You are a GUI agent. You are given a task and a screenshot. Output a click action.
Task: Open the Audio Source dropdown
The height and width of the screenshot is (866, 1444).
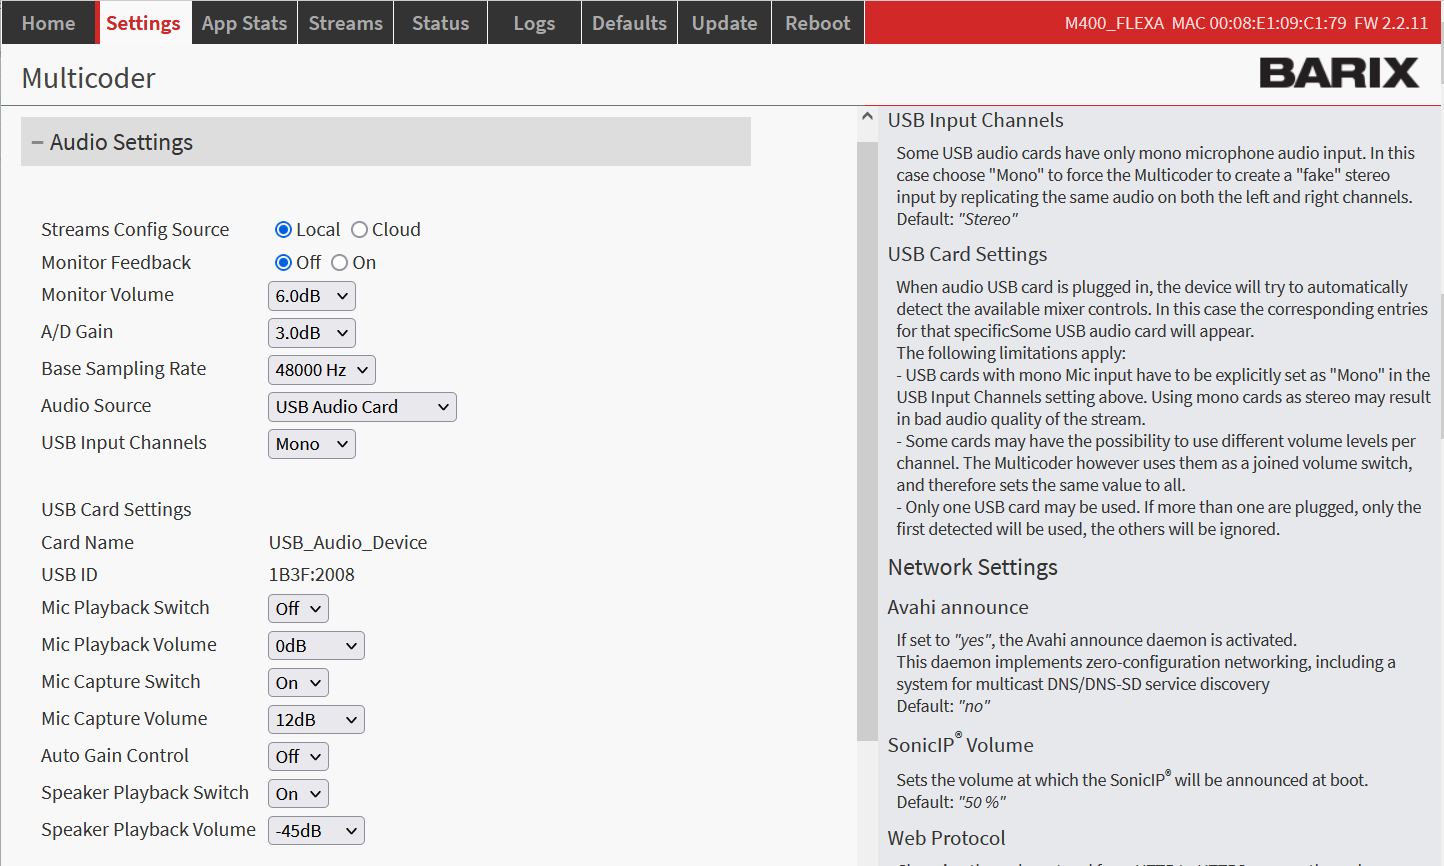coord(361,407)
